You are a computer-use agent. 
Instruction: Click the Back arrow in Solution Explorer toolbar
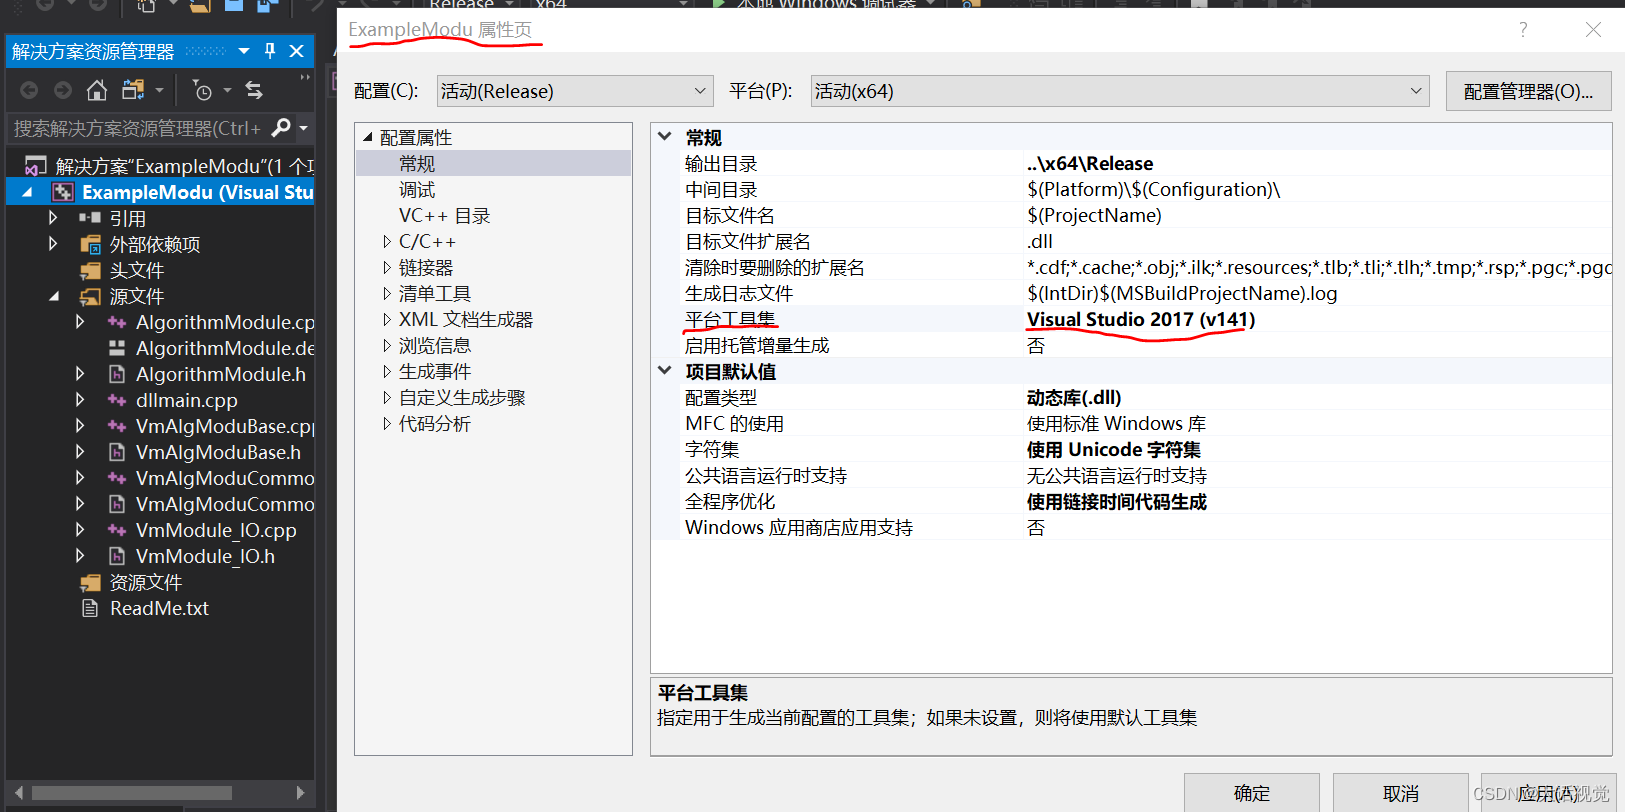tap(29, 91)
